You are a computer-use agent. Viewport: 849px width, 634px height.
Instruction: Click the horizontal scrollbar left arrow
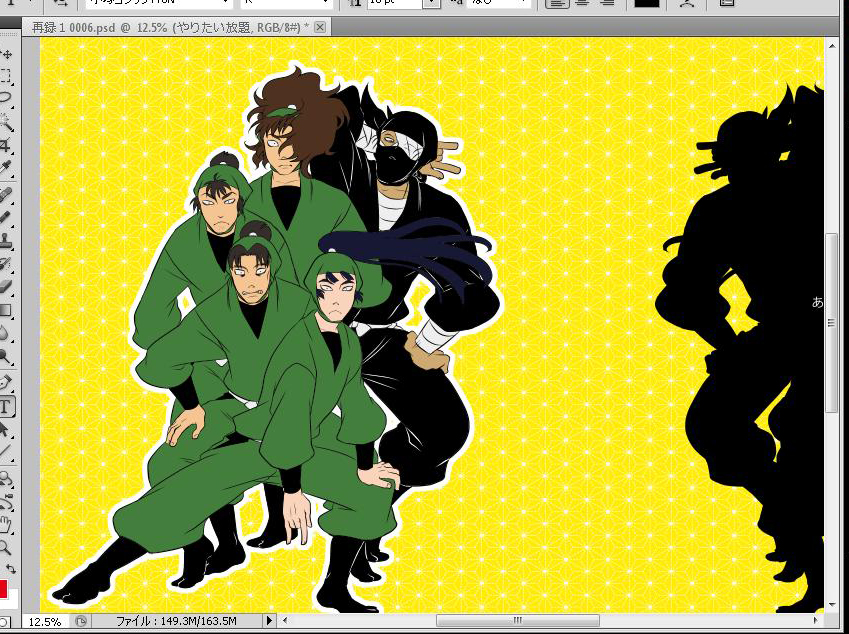tap(286, 620)
